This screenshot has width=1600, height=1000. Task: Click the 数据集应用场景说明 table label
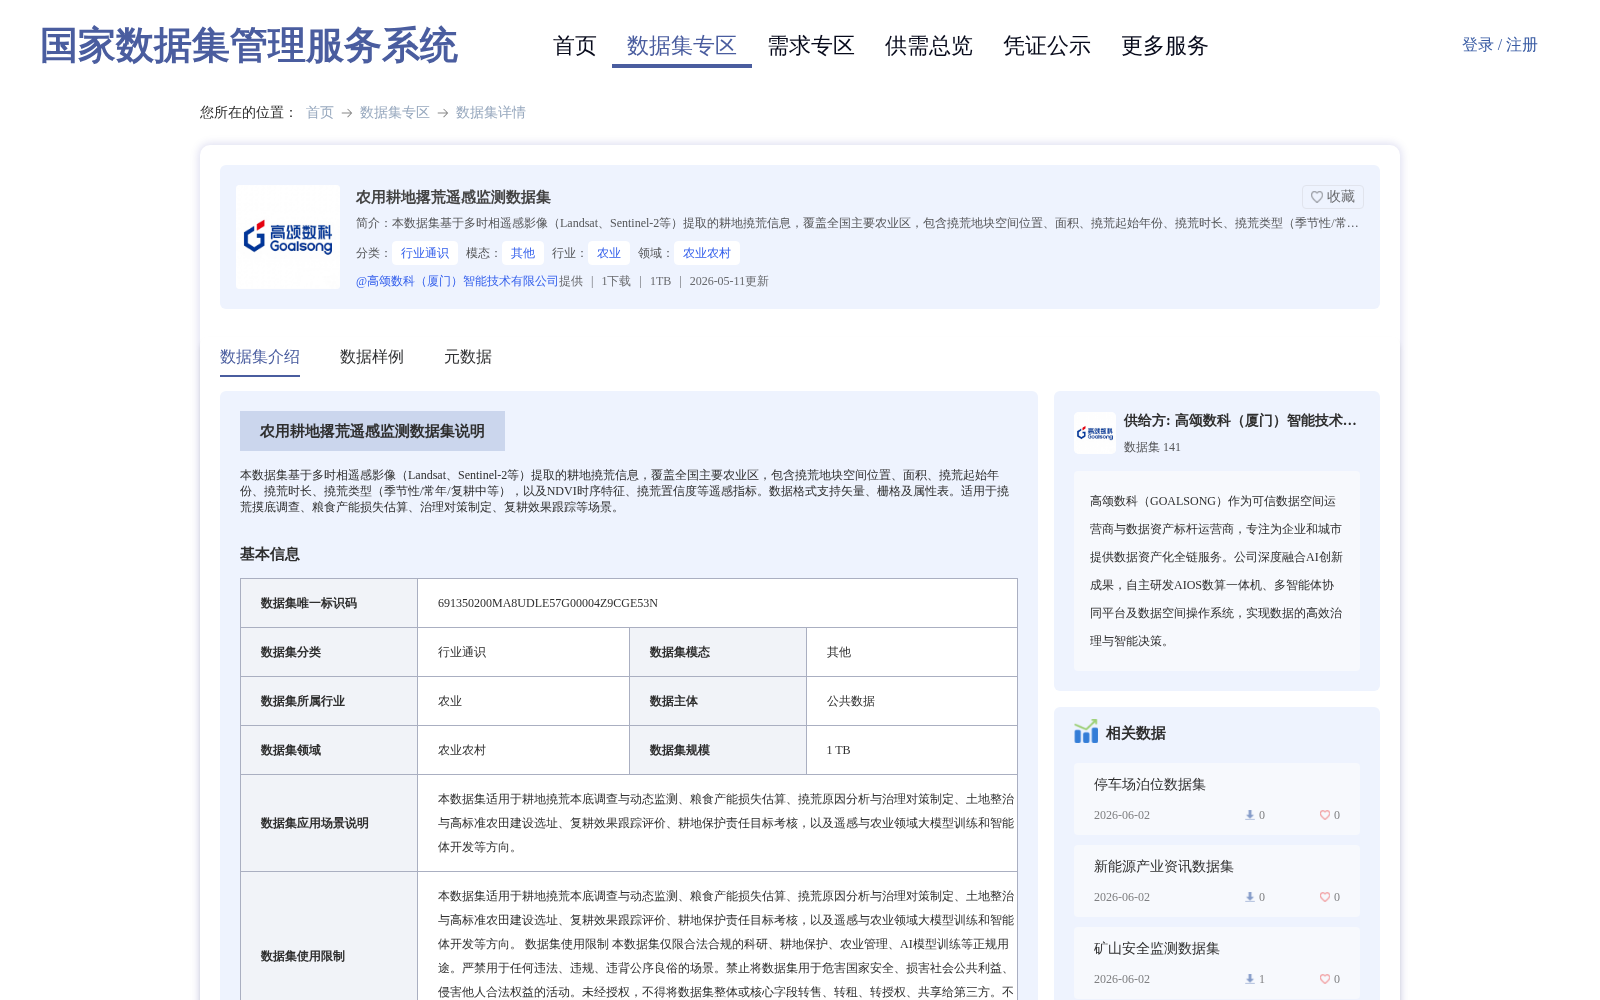point(315,823)
